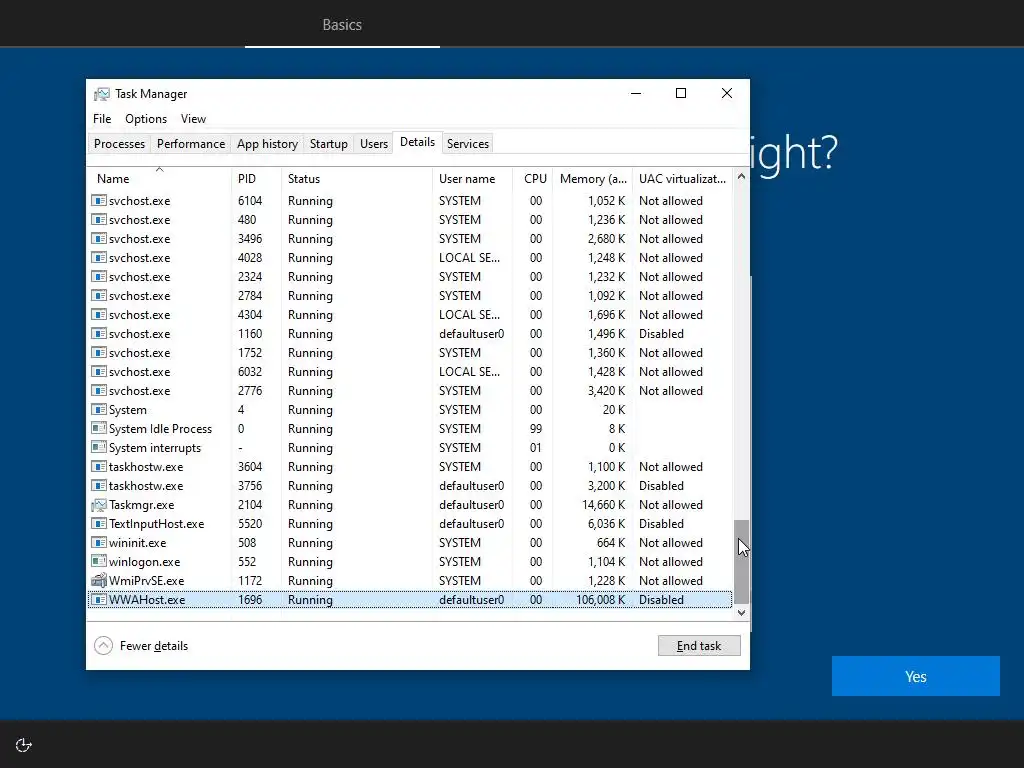Switch to the App history tab
The width and height of the screenshot is (1024, 768).
(x=267, y=144)
